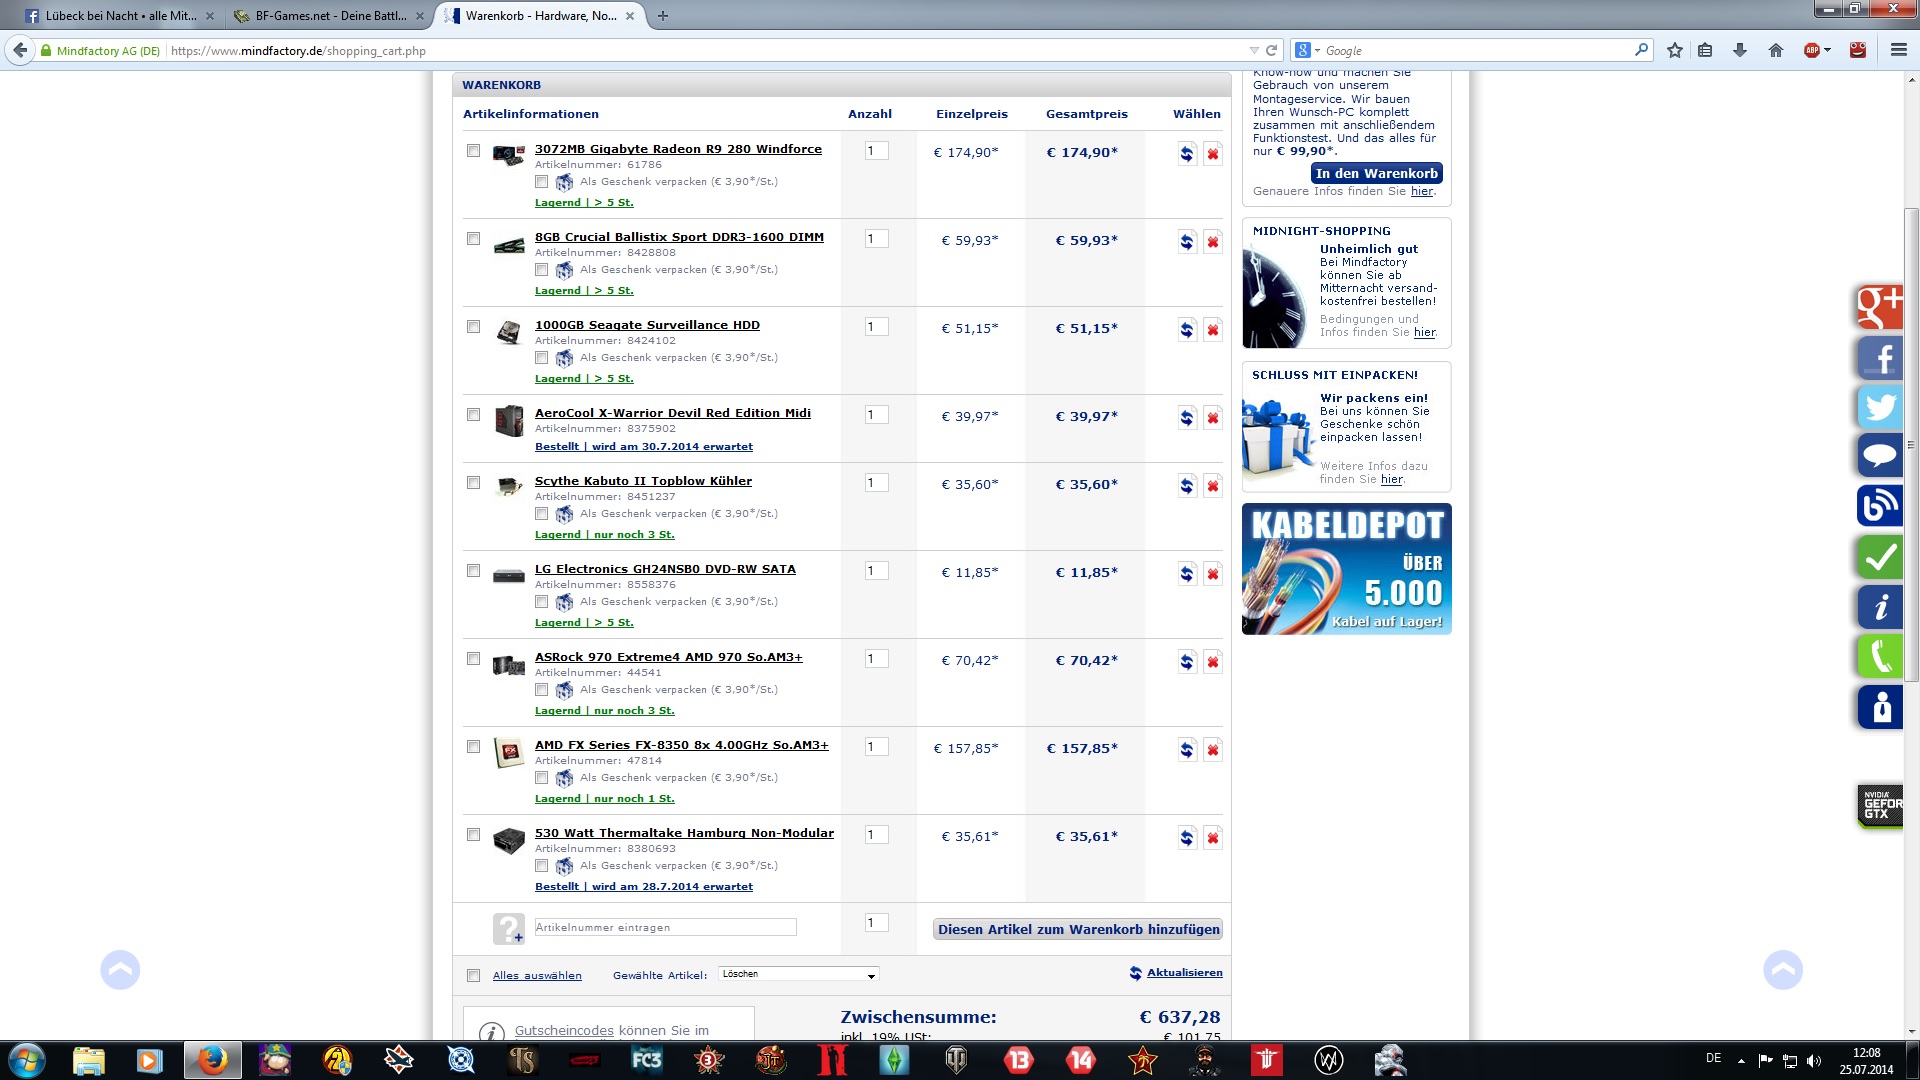Image resolution: width=1920 pixels, height=1080 pixels.
Task: Select the AeroCool X-Warrior row checkbox
Action: point(474,415)
